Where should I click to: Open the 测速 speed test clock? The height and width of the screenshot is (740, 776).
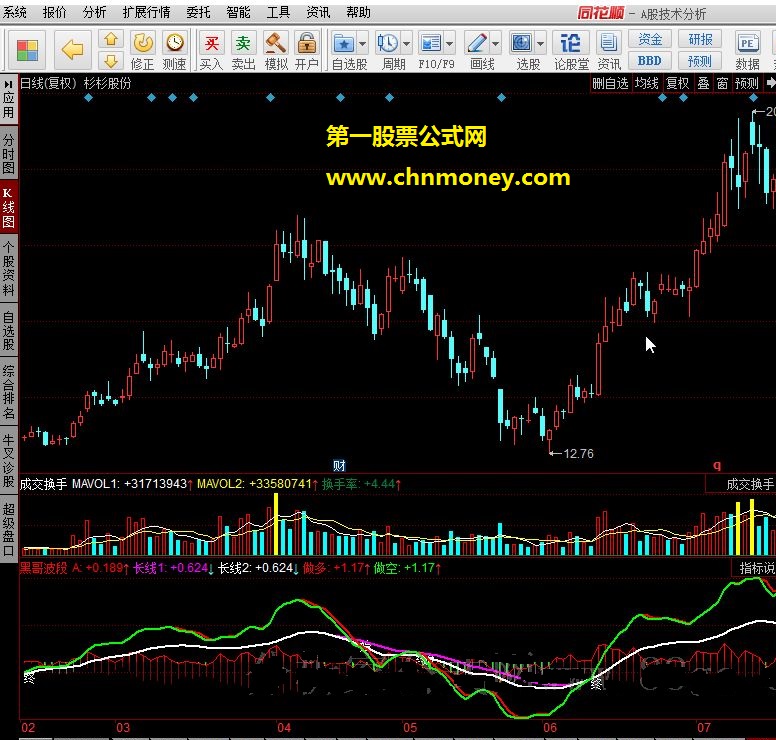(174, 50)
